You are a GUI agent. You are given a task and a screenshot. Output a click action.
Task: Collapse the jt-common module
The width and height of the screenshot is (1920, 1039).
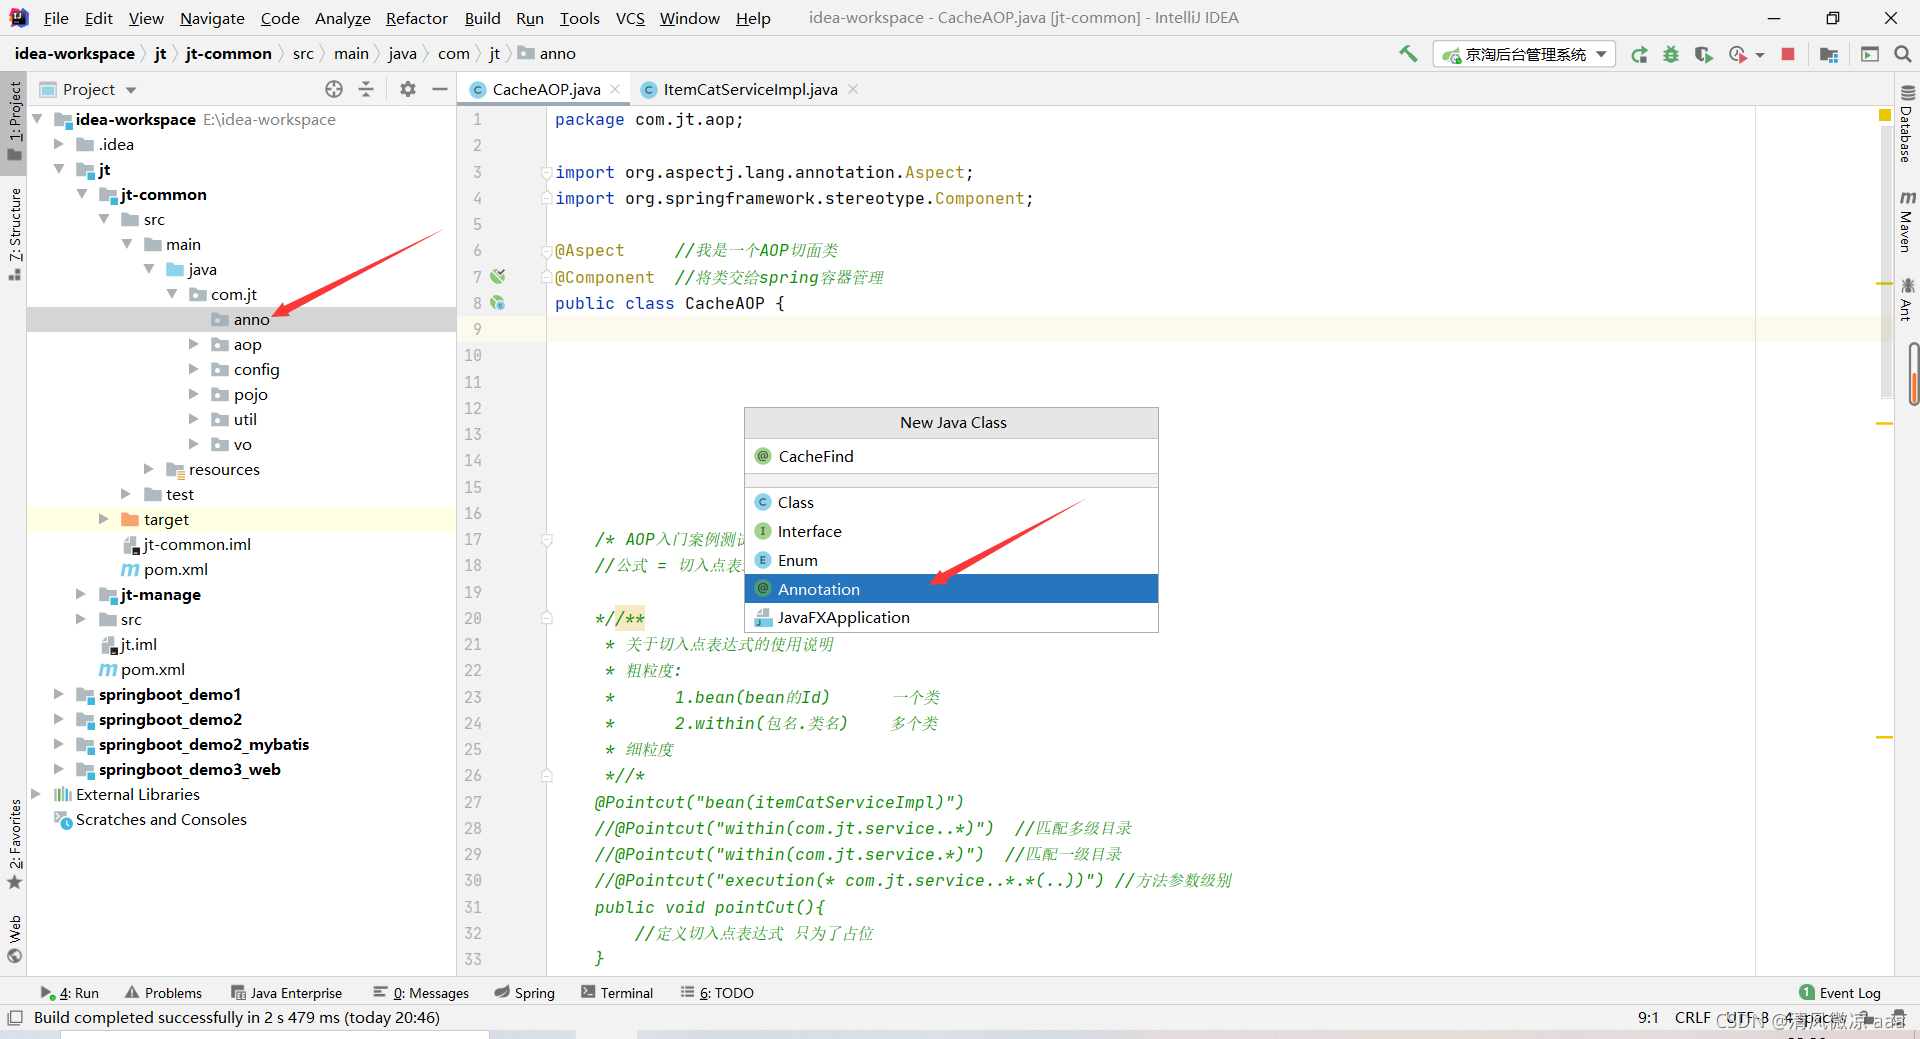(82, 194)
